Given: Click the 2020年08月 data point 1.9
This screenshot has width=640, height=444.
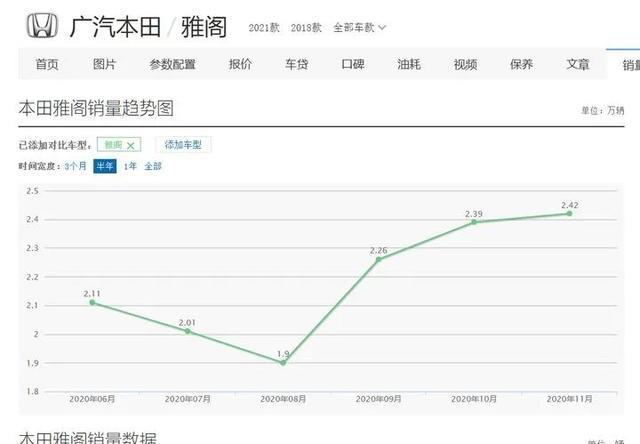Looking at the screenshot, I should pyautogui.click(x=283, y=362).
